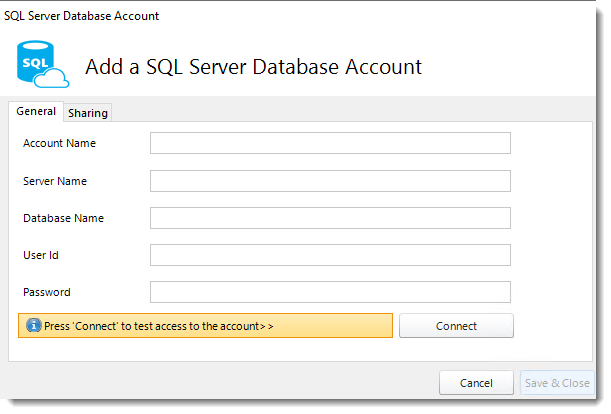611x414 pixels.
Task: Click the 'Press Connect to test access' message
Action: [x=159, y=326]
